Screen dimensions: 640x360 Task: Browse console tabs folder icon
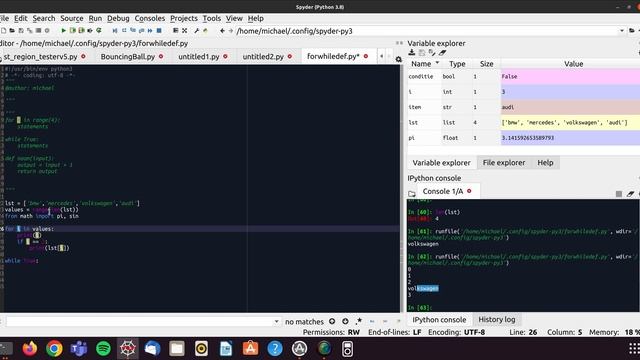pyautogui.click(x=411, y=193)
